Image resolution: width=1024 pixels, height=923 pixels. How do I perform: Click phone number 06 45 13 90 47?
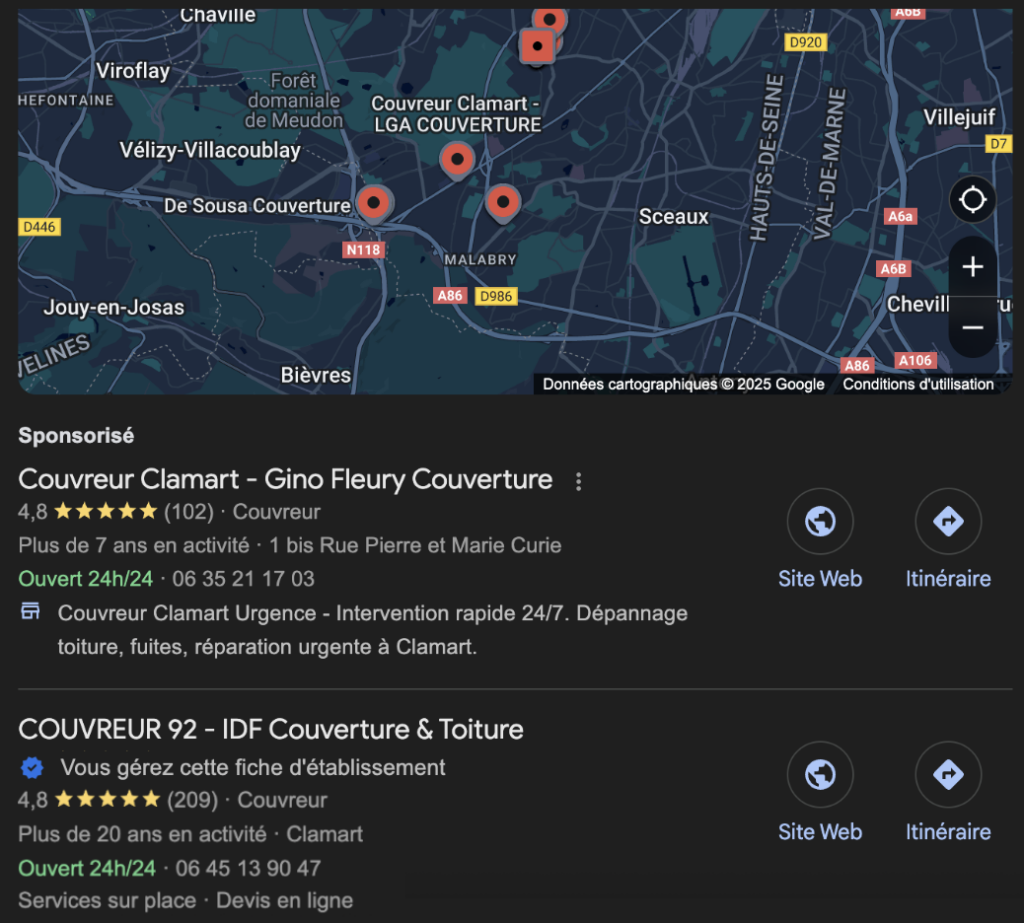(x=247, y=868)
